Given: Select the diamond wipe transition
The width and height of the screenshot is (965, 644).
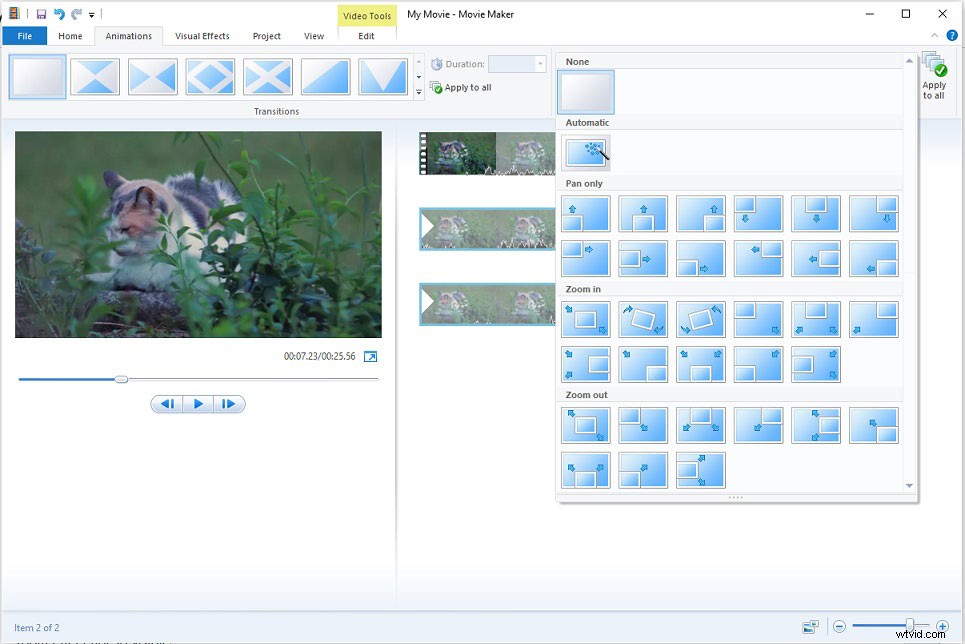Looking at the screenshot, I should click(x=211, y=77).
